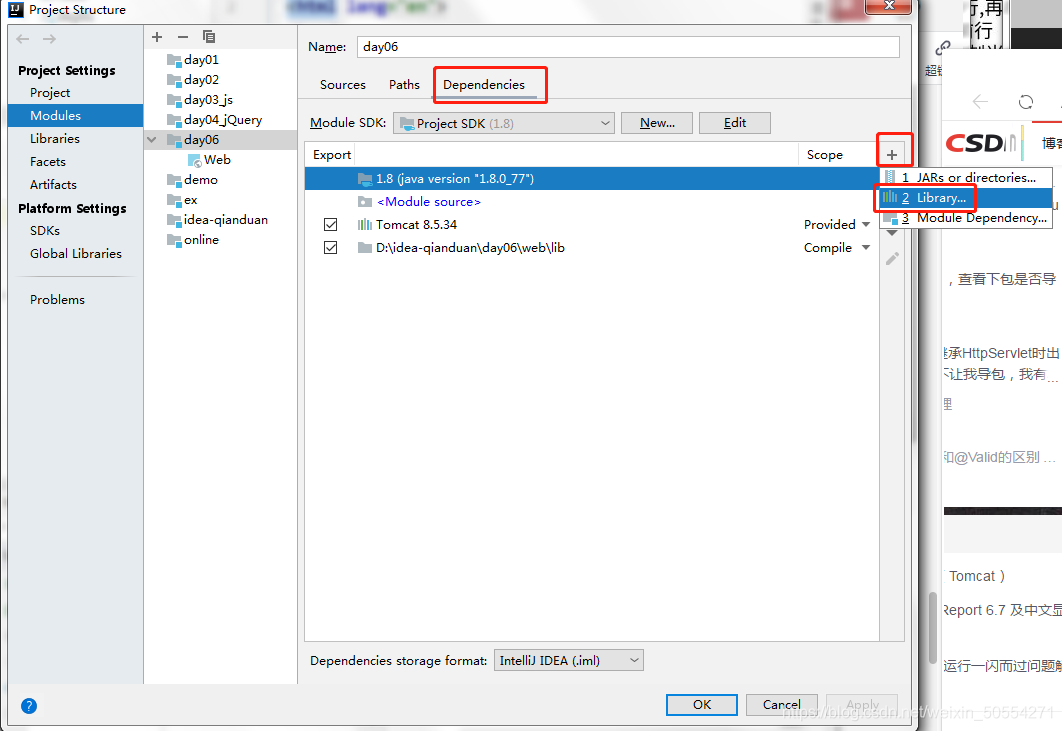Image resolution: width=1062 pixels, height=731 pixels.
Task: Click the IntelliJ logo in title bar
Action: point(16,9)
